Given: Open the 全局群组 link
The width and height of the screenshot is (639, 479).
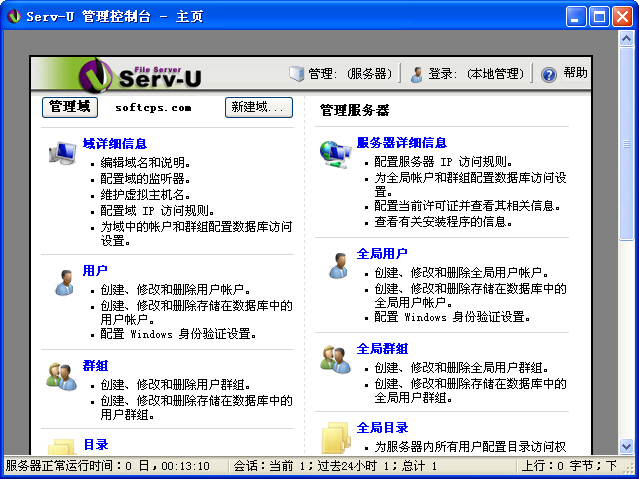Looking at the screenshot, I should click(382, 349).
